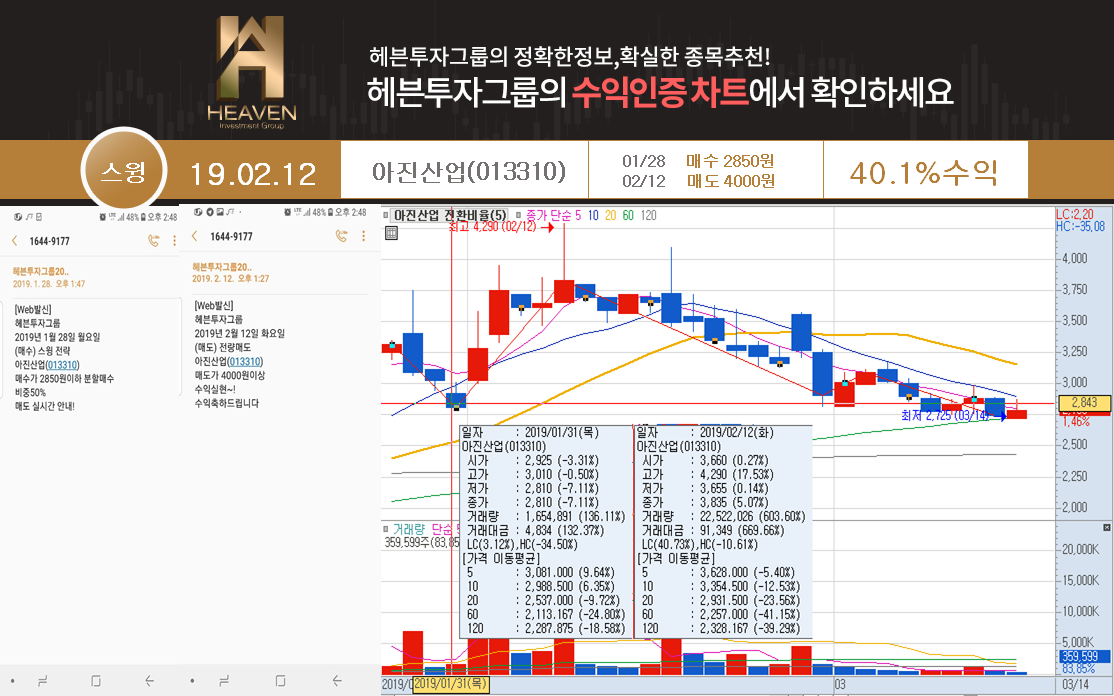Click 83.85% volume ratio label
Image resolution: width=1114 pixels, height=696 pixels.
tap(1078, 669)
